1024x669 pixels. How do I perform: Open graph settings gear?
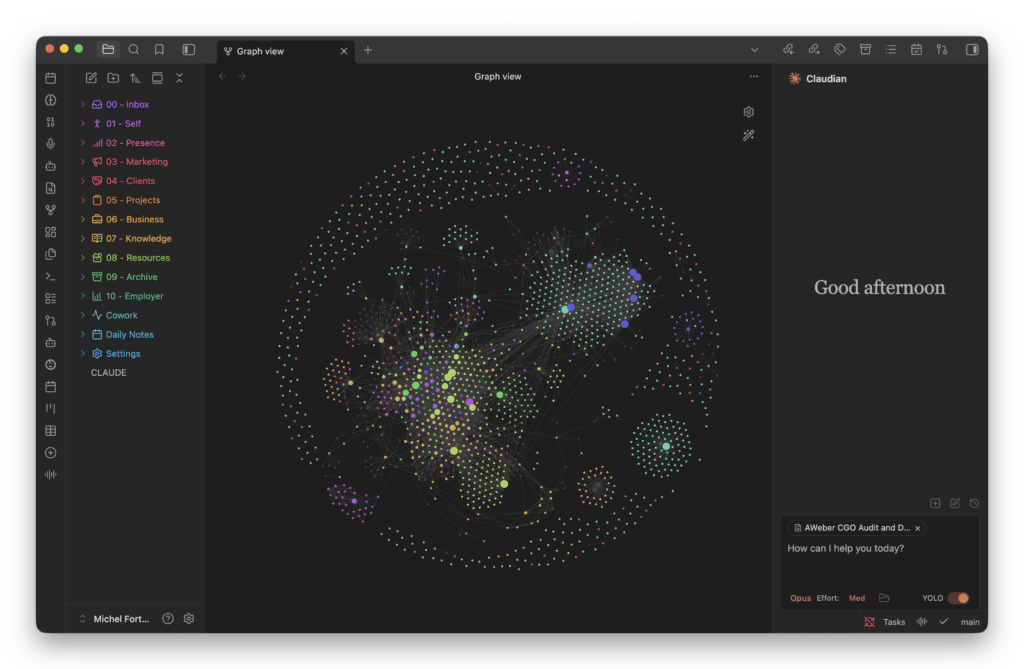pyautogui.click(x=748, y=112)
